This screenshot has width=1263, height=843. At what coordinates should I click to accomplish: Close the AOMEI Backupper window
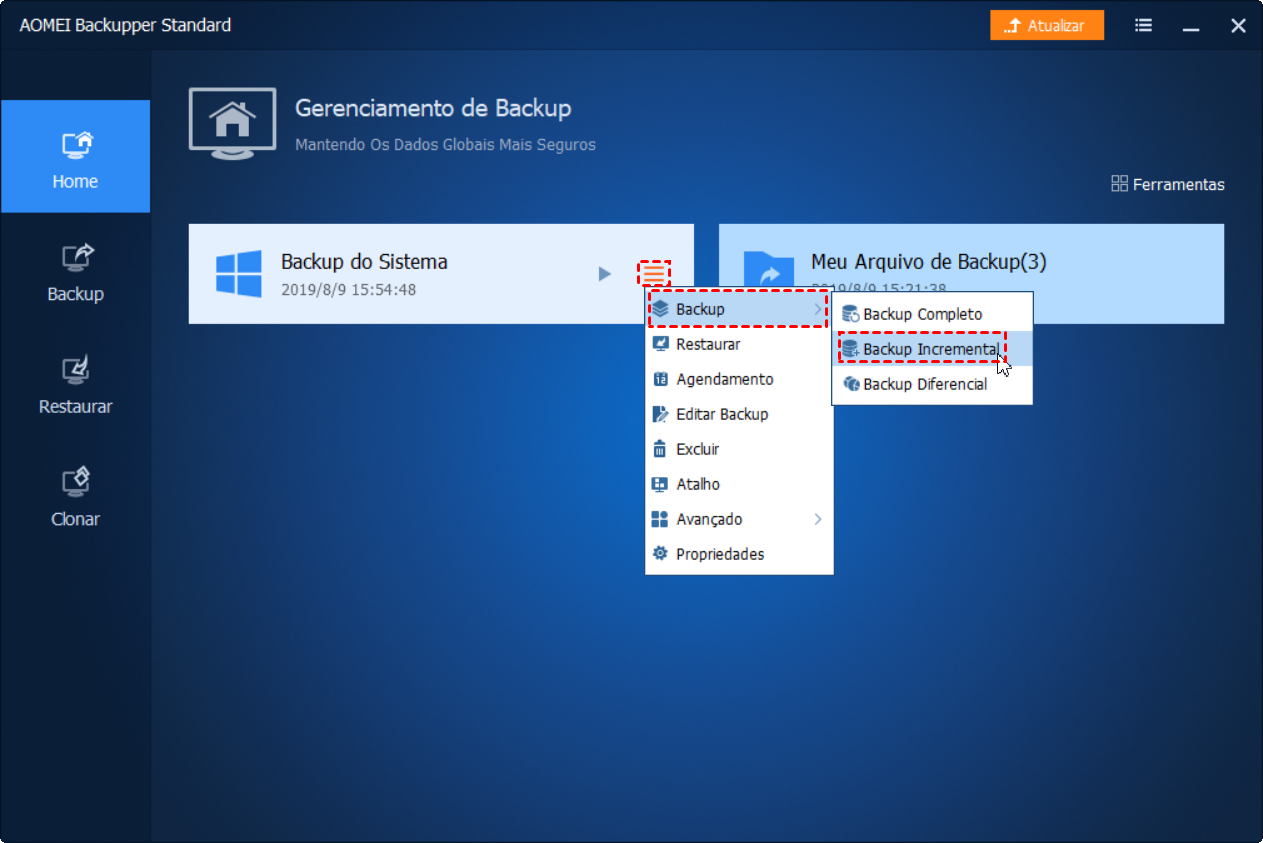click(1238, 26)
